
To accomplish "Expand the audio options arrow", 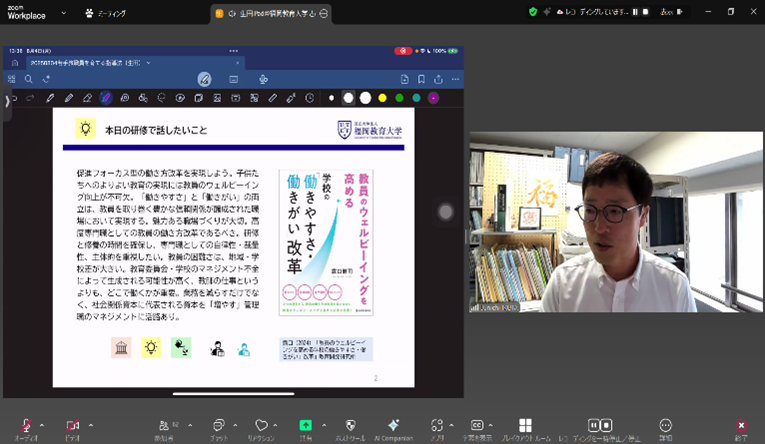I will coord(42,425).
